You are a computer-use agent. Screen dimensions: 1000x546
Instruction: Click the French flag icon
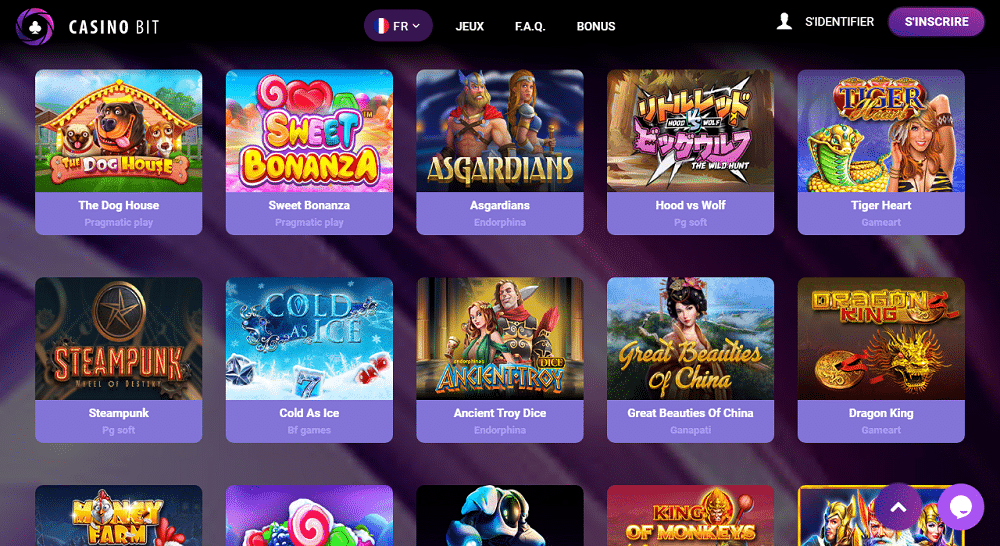(x=381, y=26)
